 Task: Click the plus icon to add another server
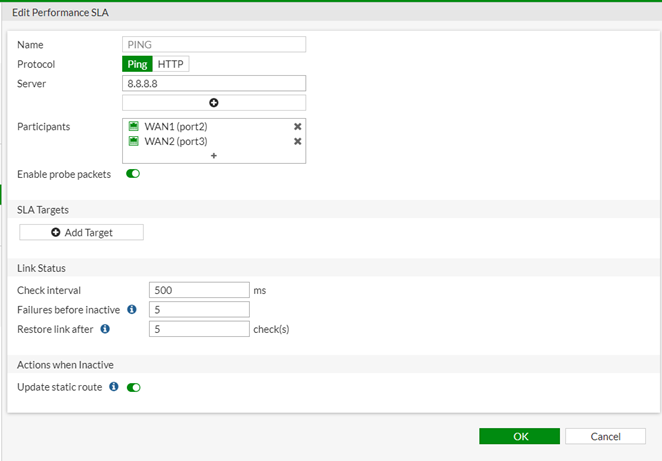coord(213,103)
